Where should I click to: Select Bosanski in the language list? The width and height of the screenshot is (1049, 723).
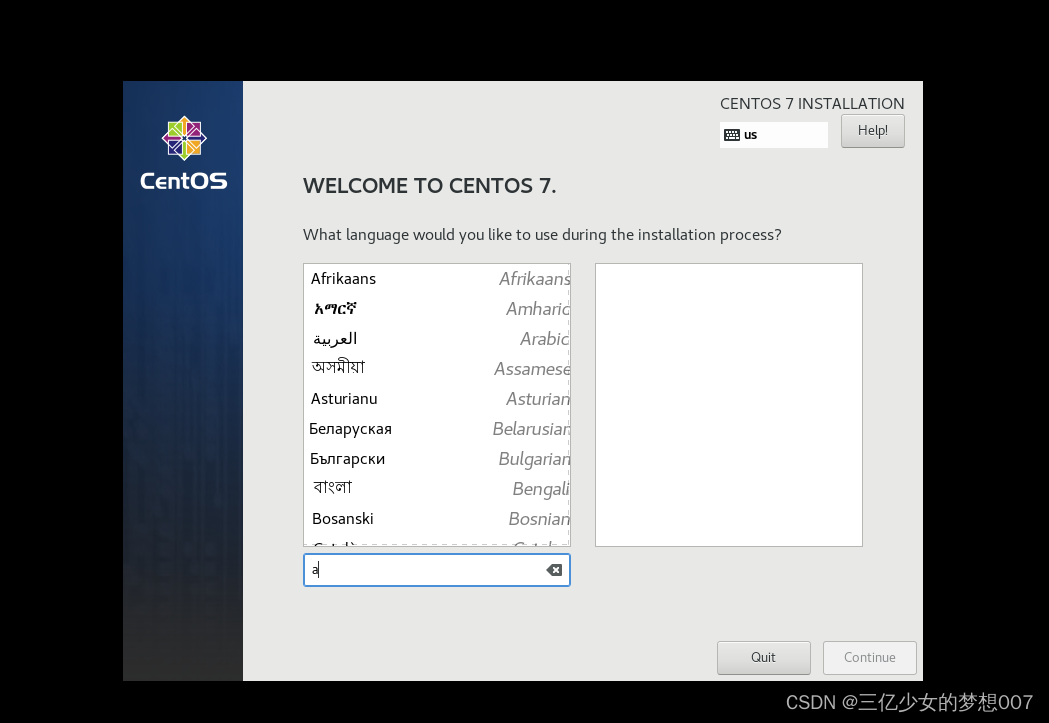pos(437,519)
